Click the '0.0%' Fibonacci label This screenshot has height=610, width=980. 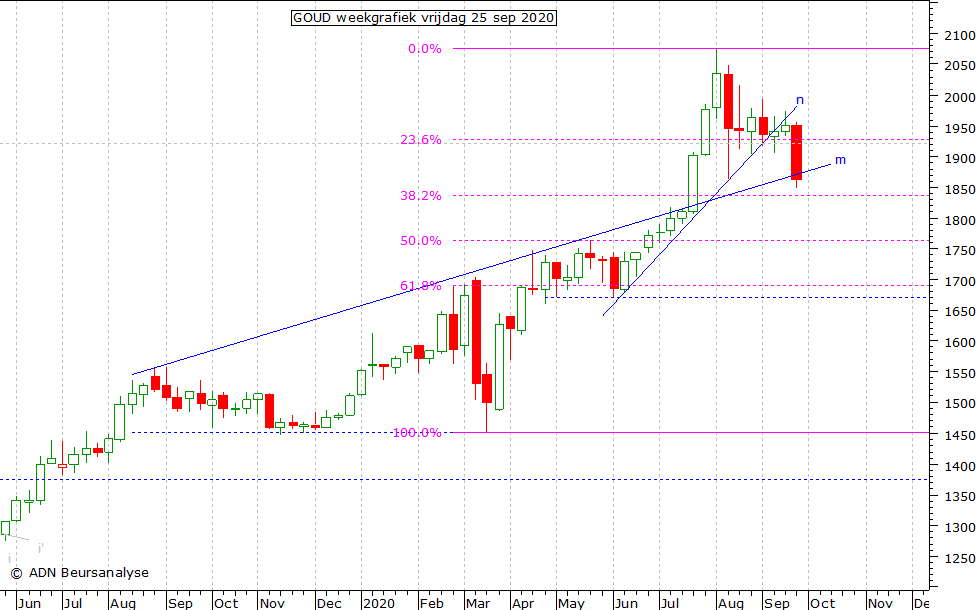coord(425,49)
